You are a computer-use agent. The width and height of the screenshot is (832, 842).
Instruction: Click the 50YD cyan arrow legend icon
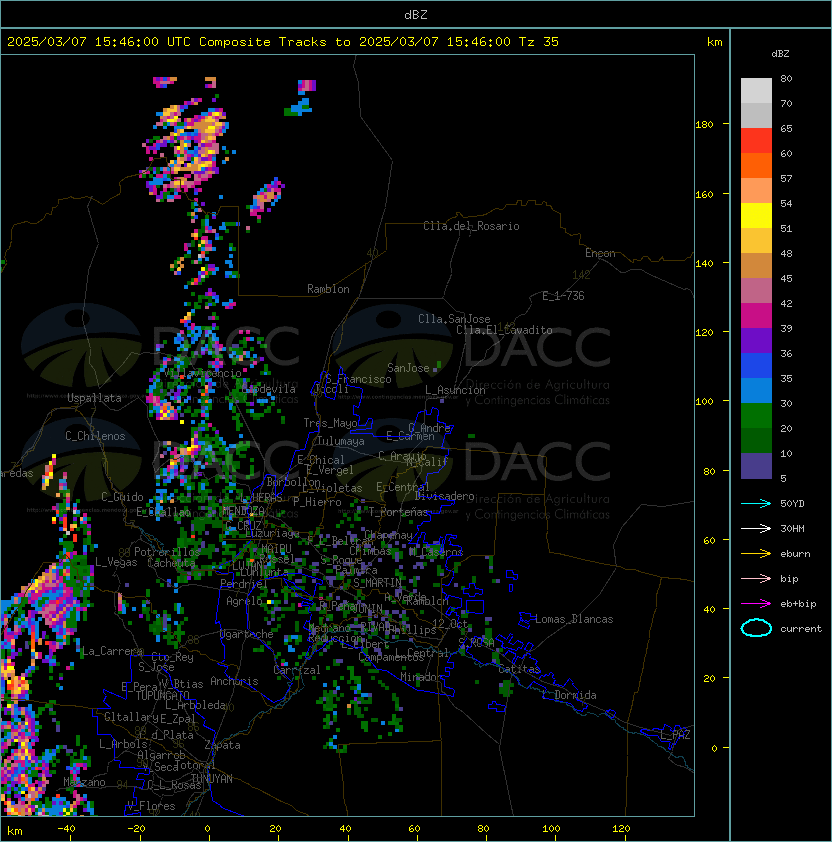(756, 503)
